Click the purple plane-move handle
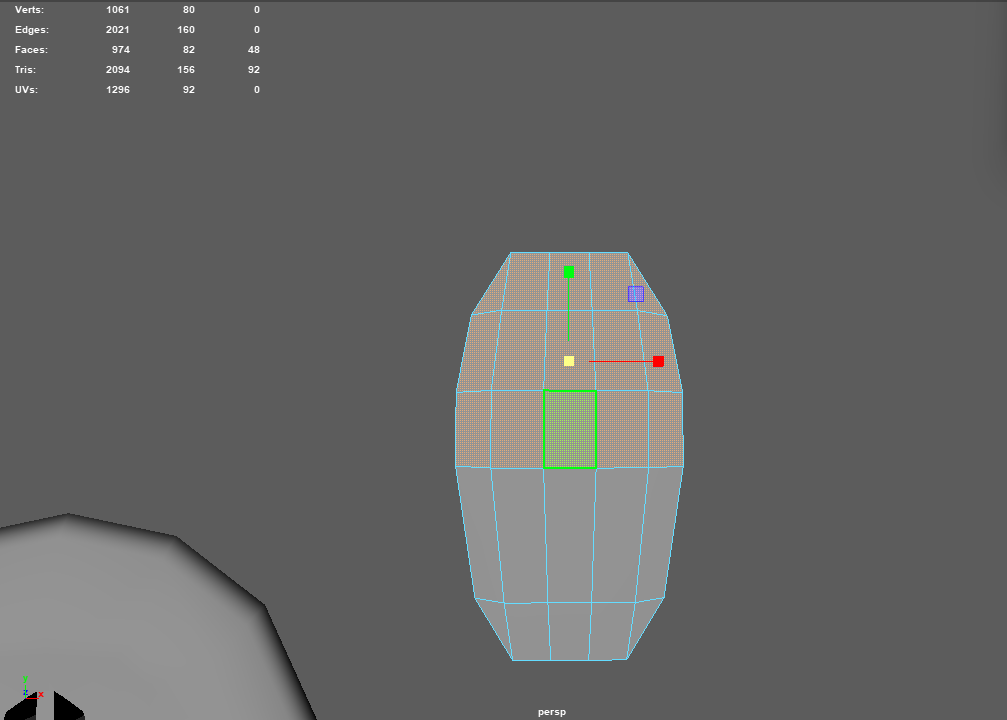1007x720 pixels. pyautogui.click(x=635, y=294)
